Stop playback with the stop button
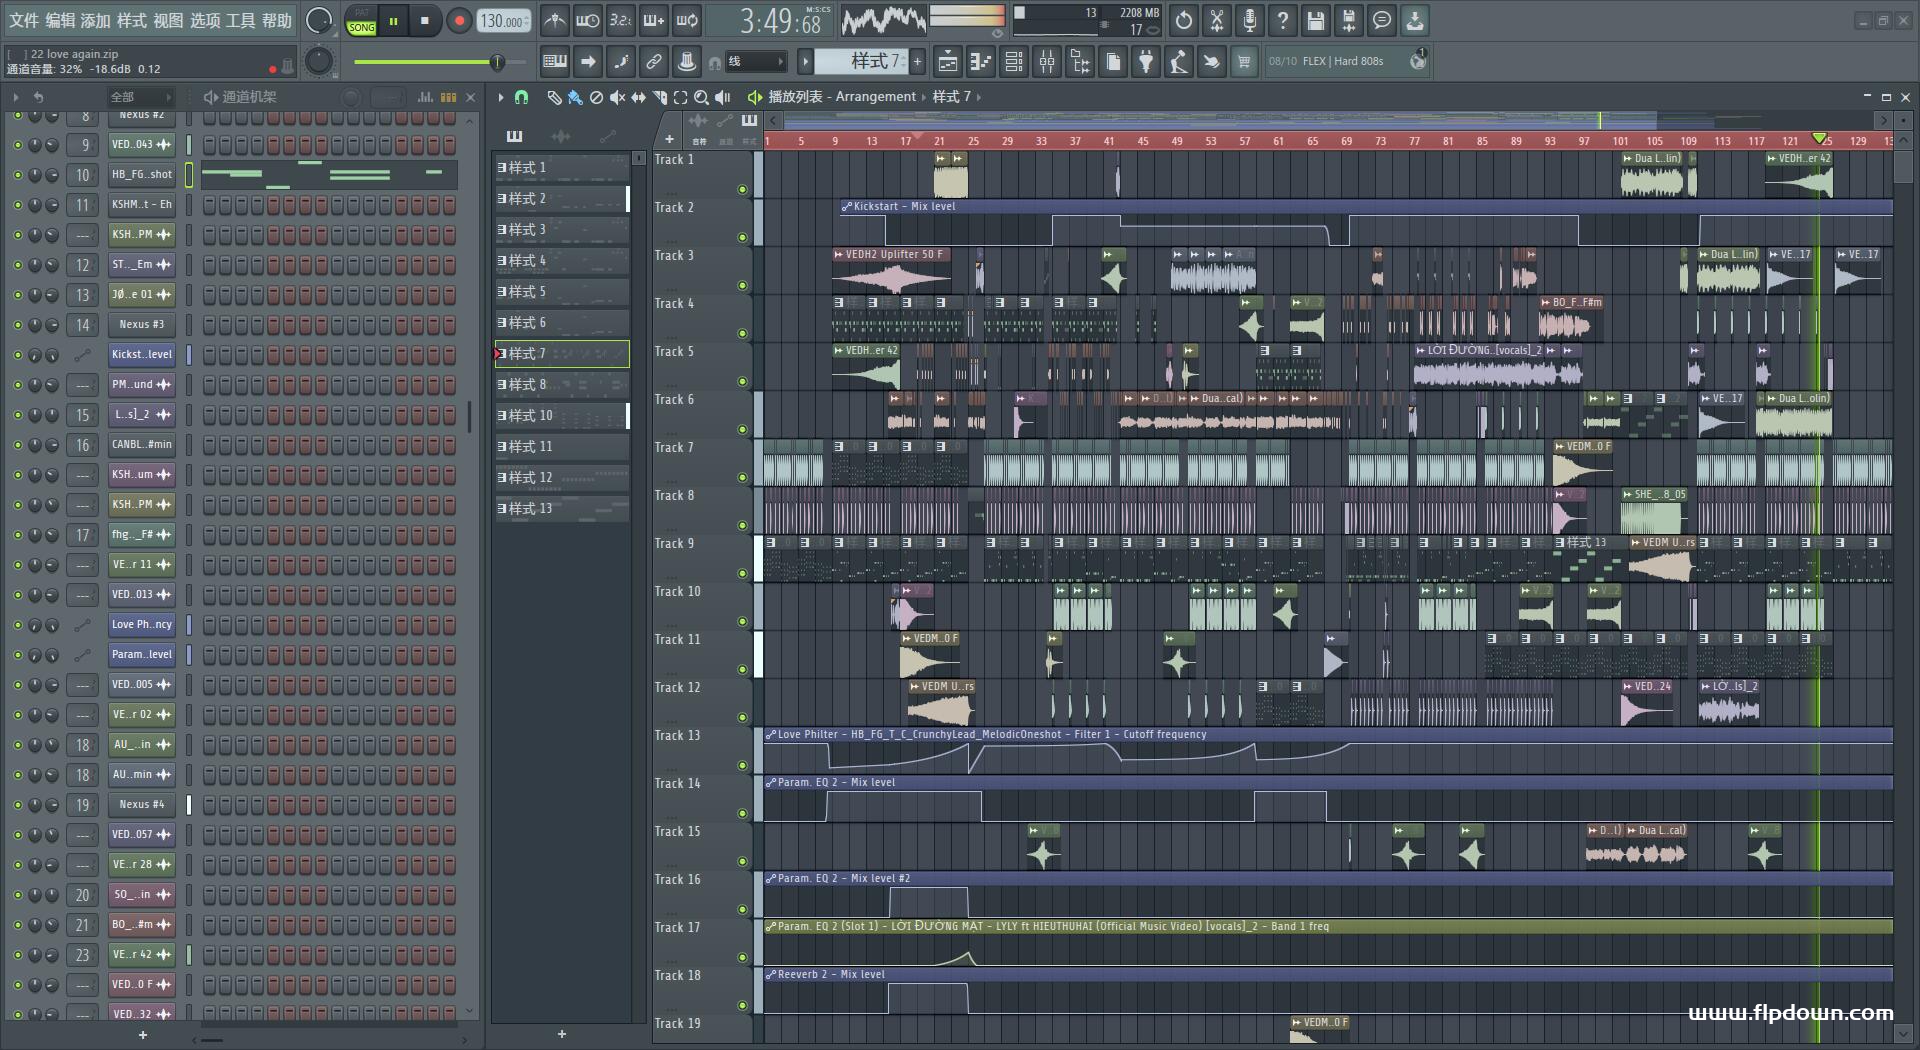 point(425,21)
